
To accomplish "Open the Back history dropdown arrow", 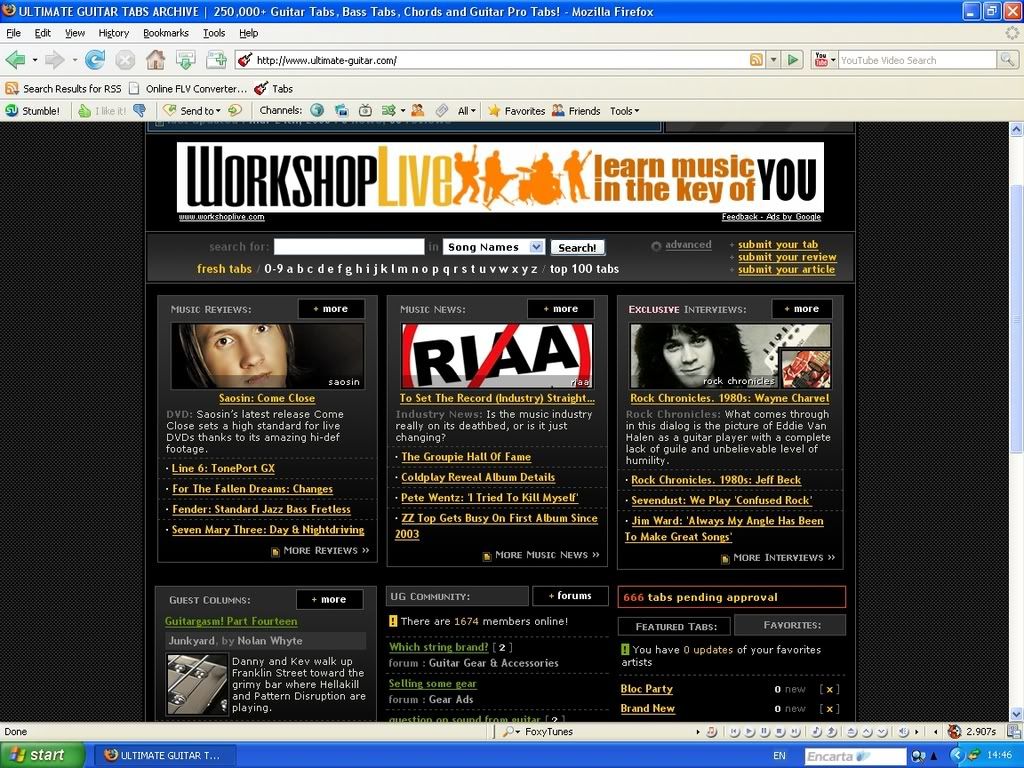I will 35,60.
